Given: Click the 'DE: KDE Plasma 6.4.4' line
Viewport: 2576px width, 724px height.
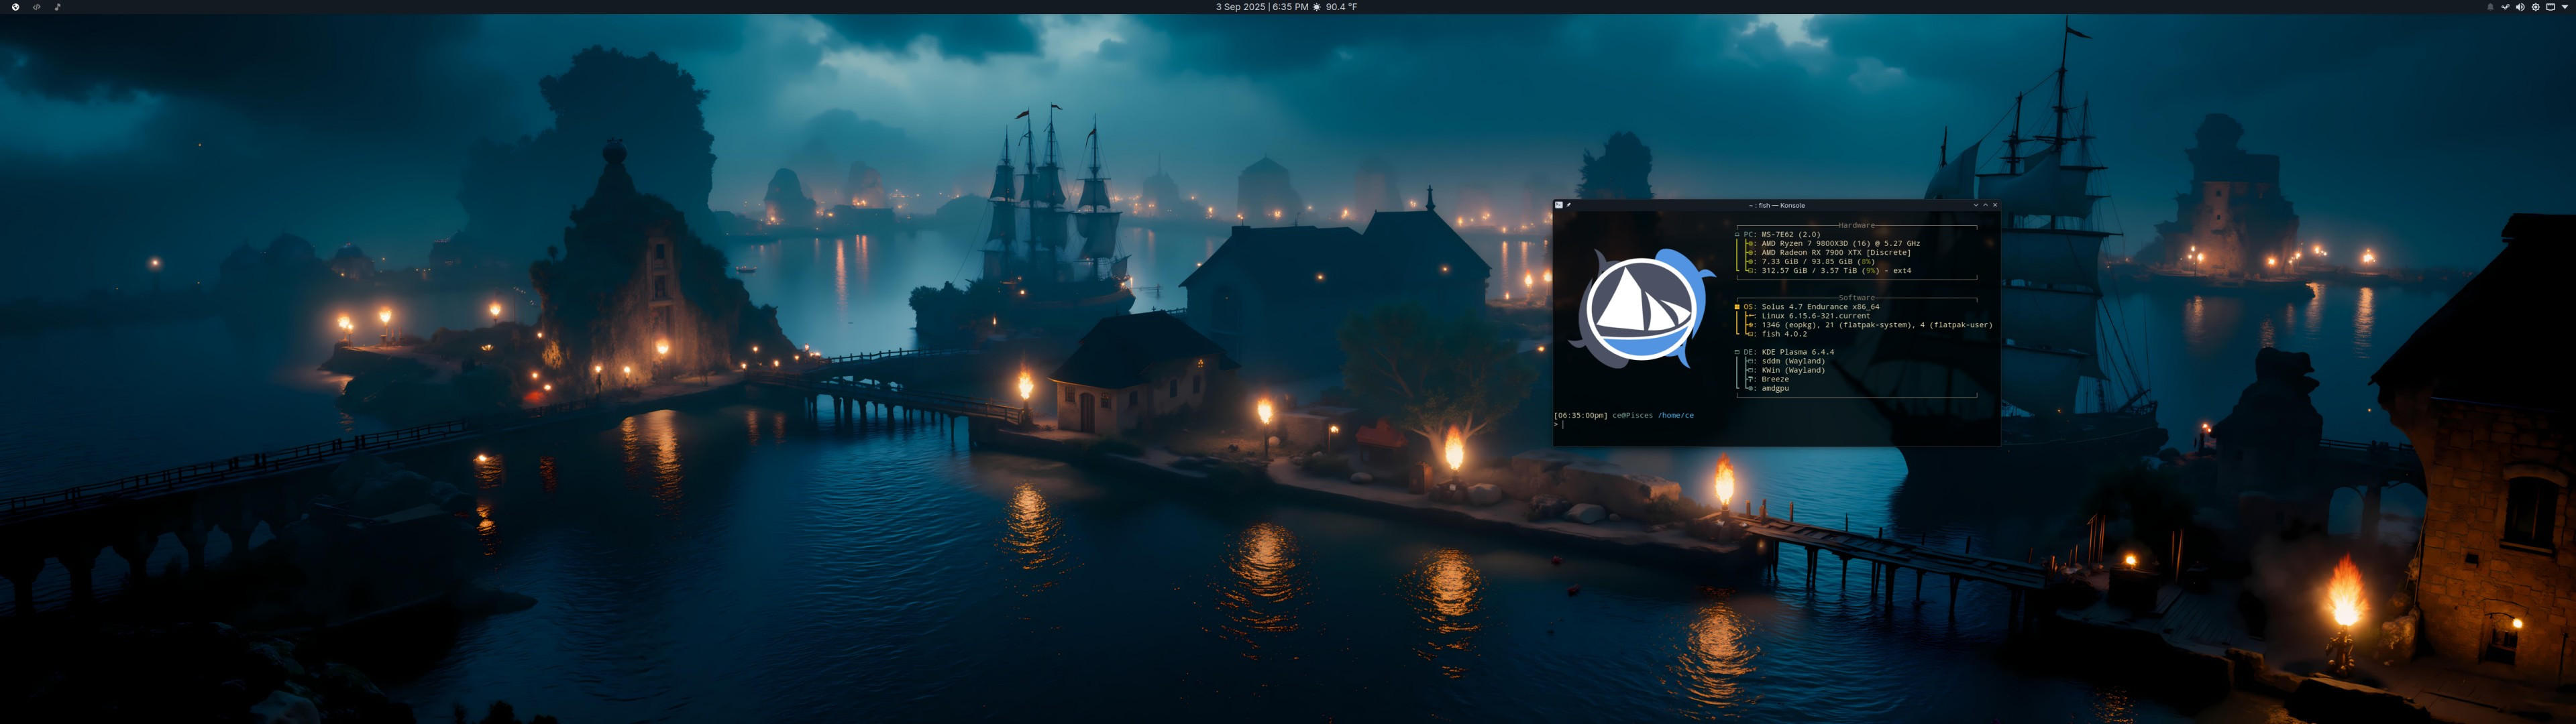Looking at the screenshot, I should click(1784, 352).
